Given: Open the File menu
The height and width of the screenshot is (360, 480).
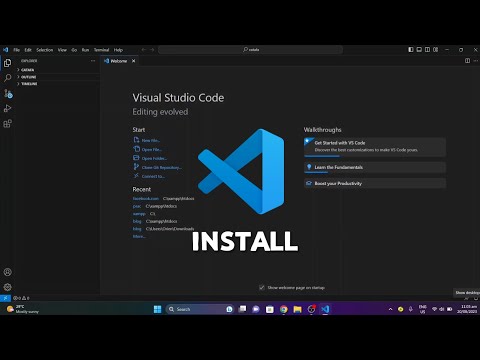Looking at the screenshot, I should click(16, 50).
